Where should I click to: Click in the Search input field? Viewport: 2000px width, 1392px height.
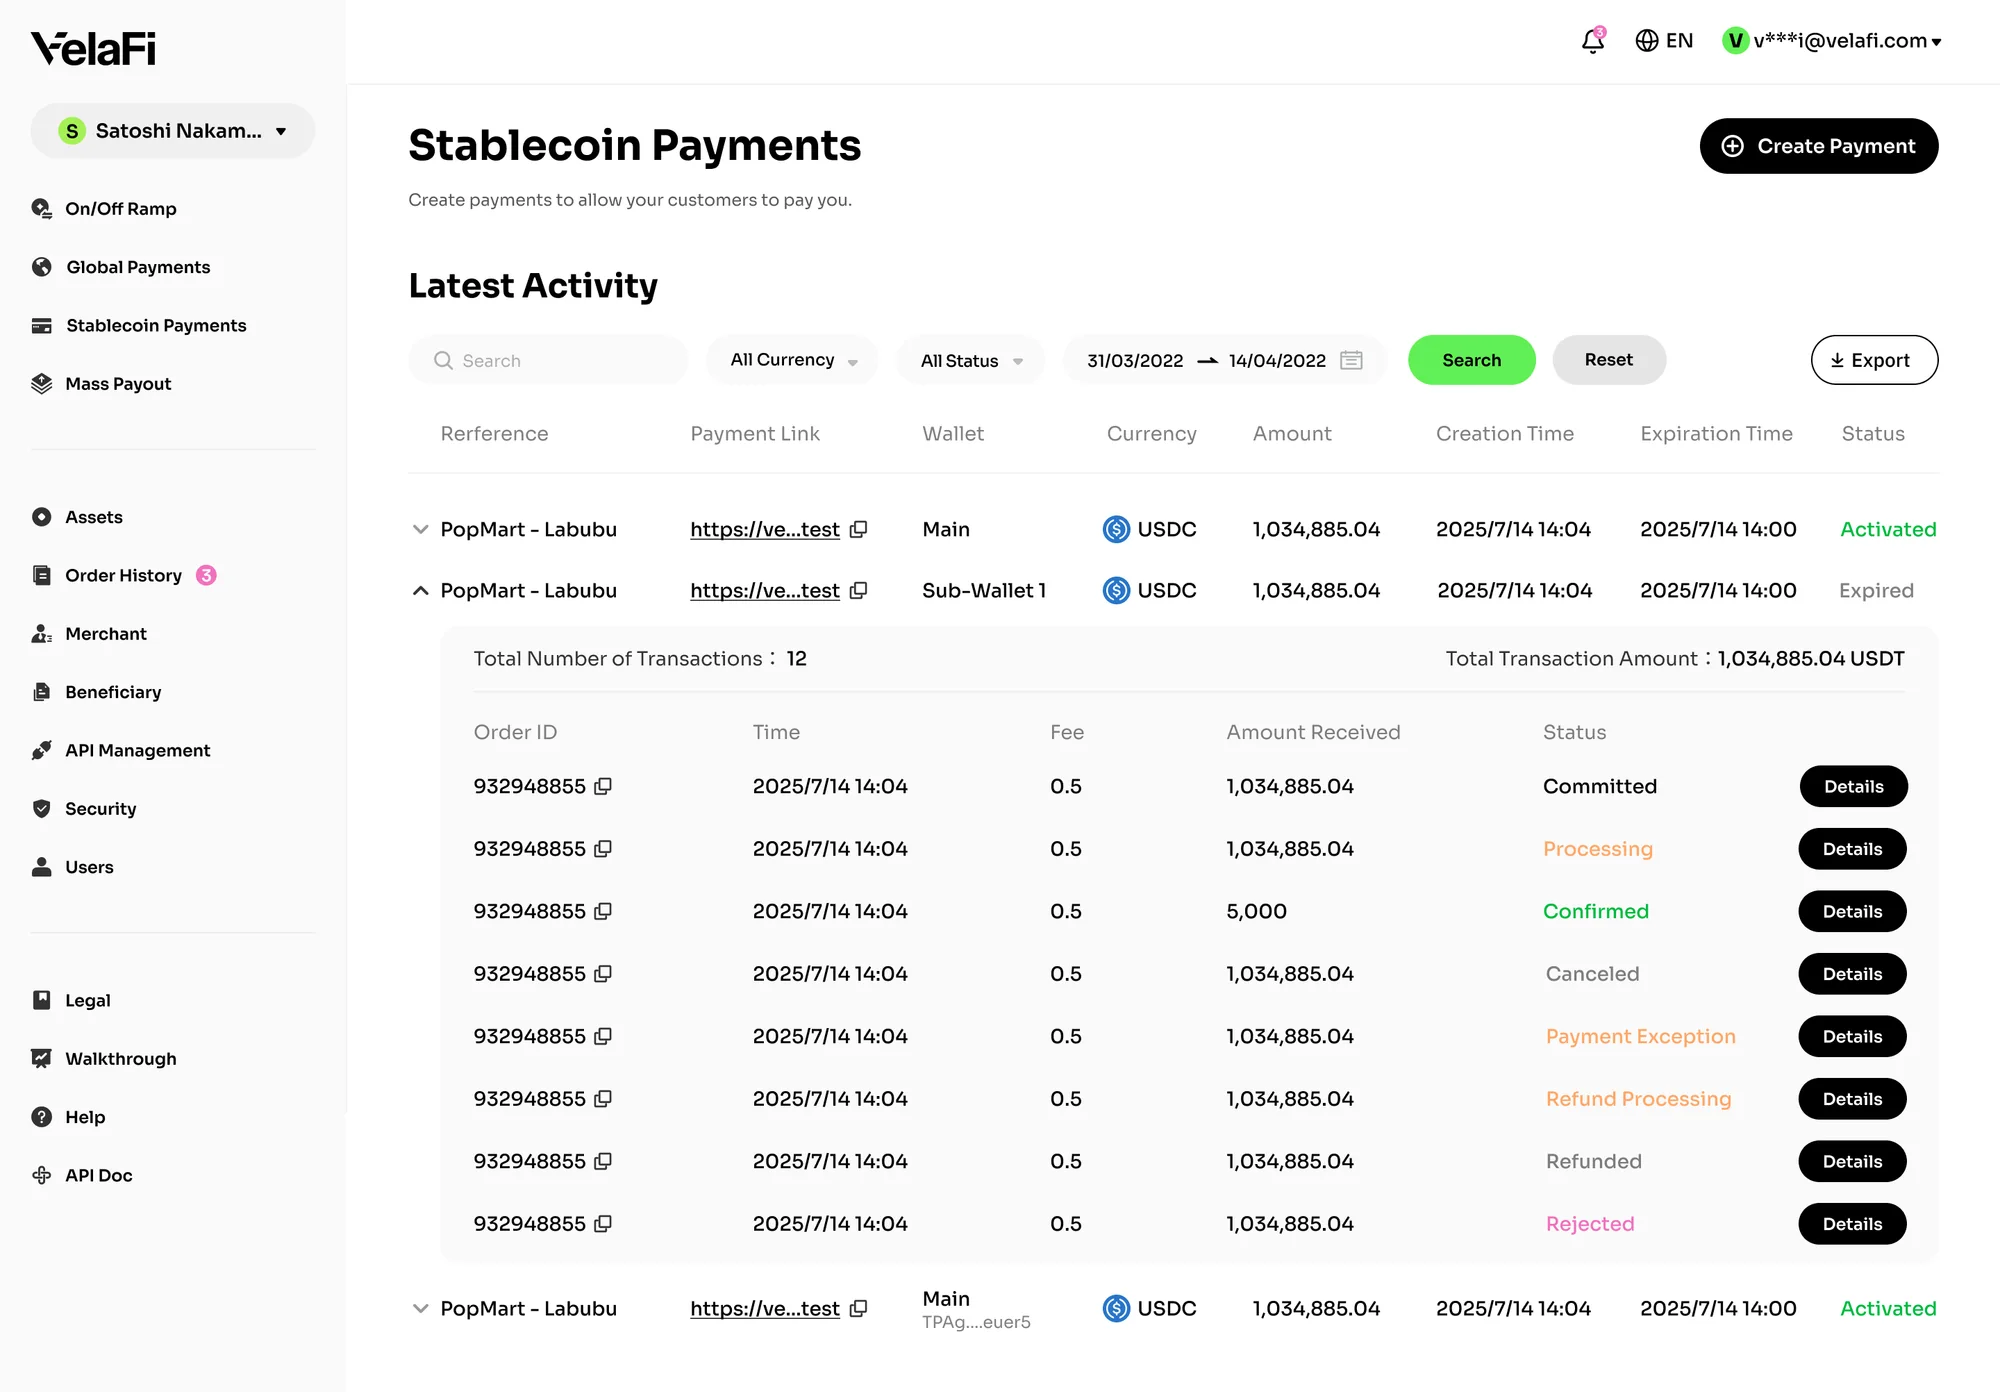point(548,360)
